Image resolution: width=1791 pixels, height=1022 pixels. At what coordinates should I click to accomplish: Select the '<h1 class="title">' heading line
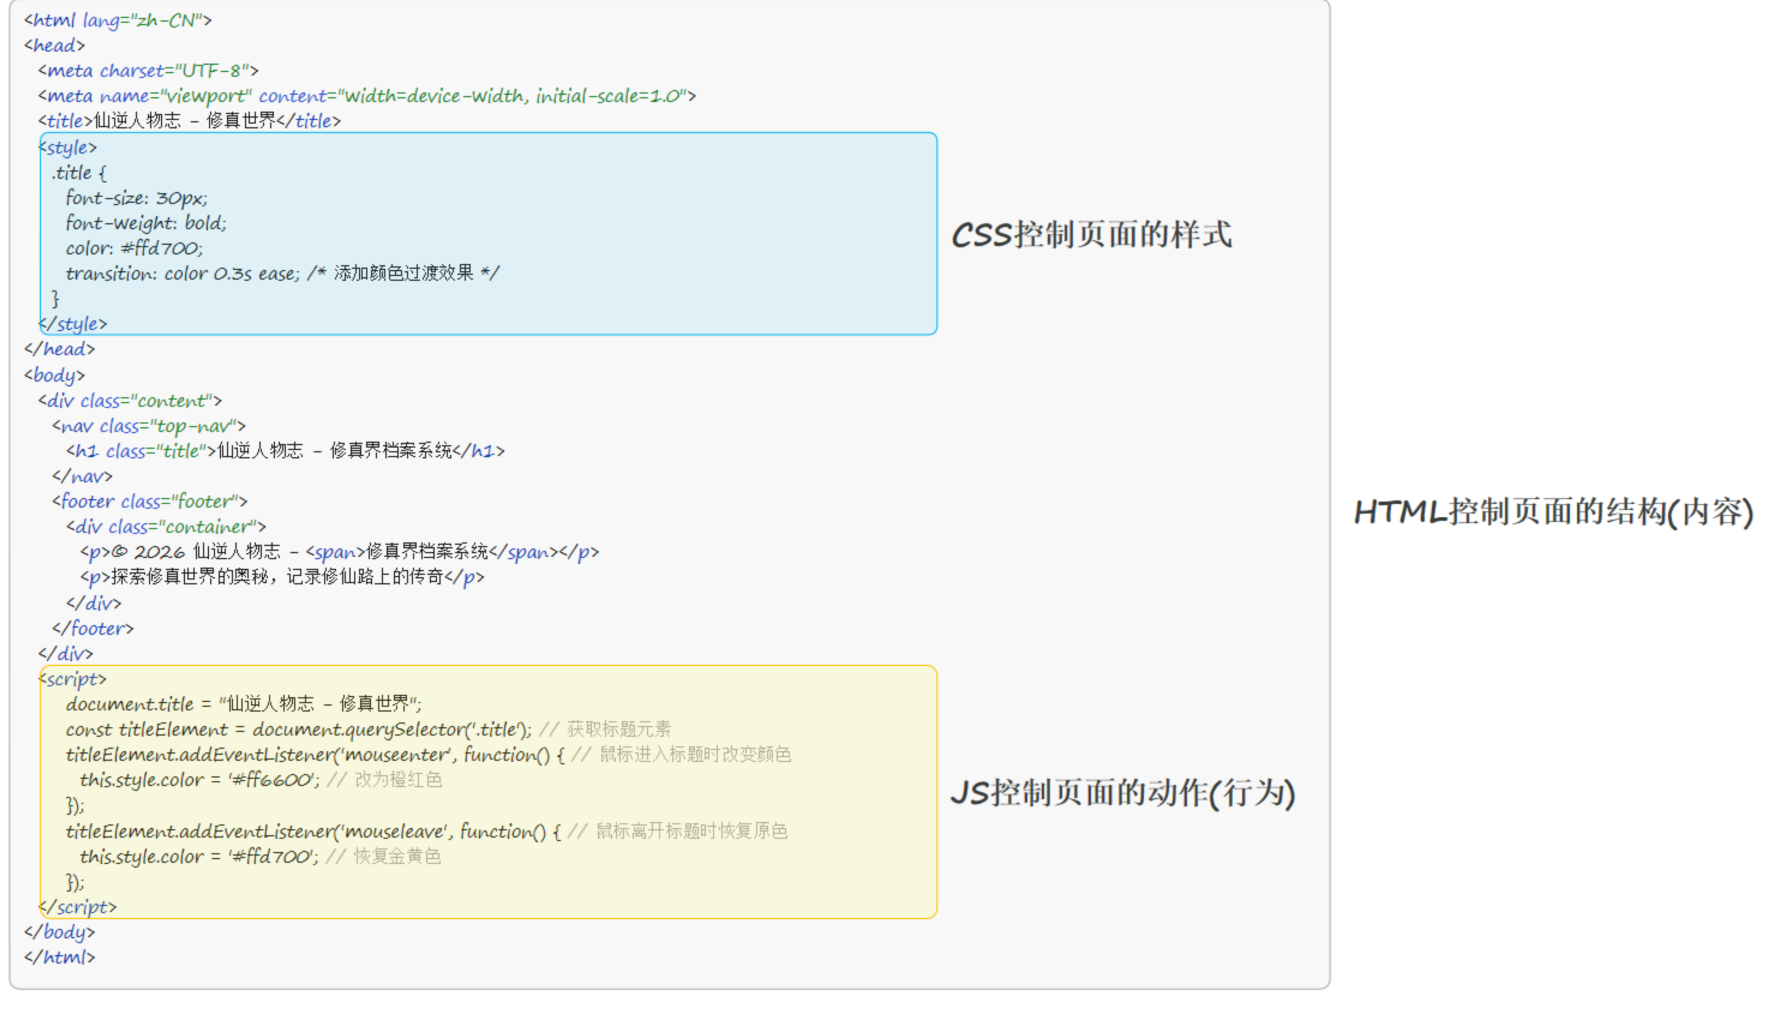coord(286,451)
